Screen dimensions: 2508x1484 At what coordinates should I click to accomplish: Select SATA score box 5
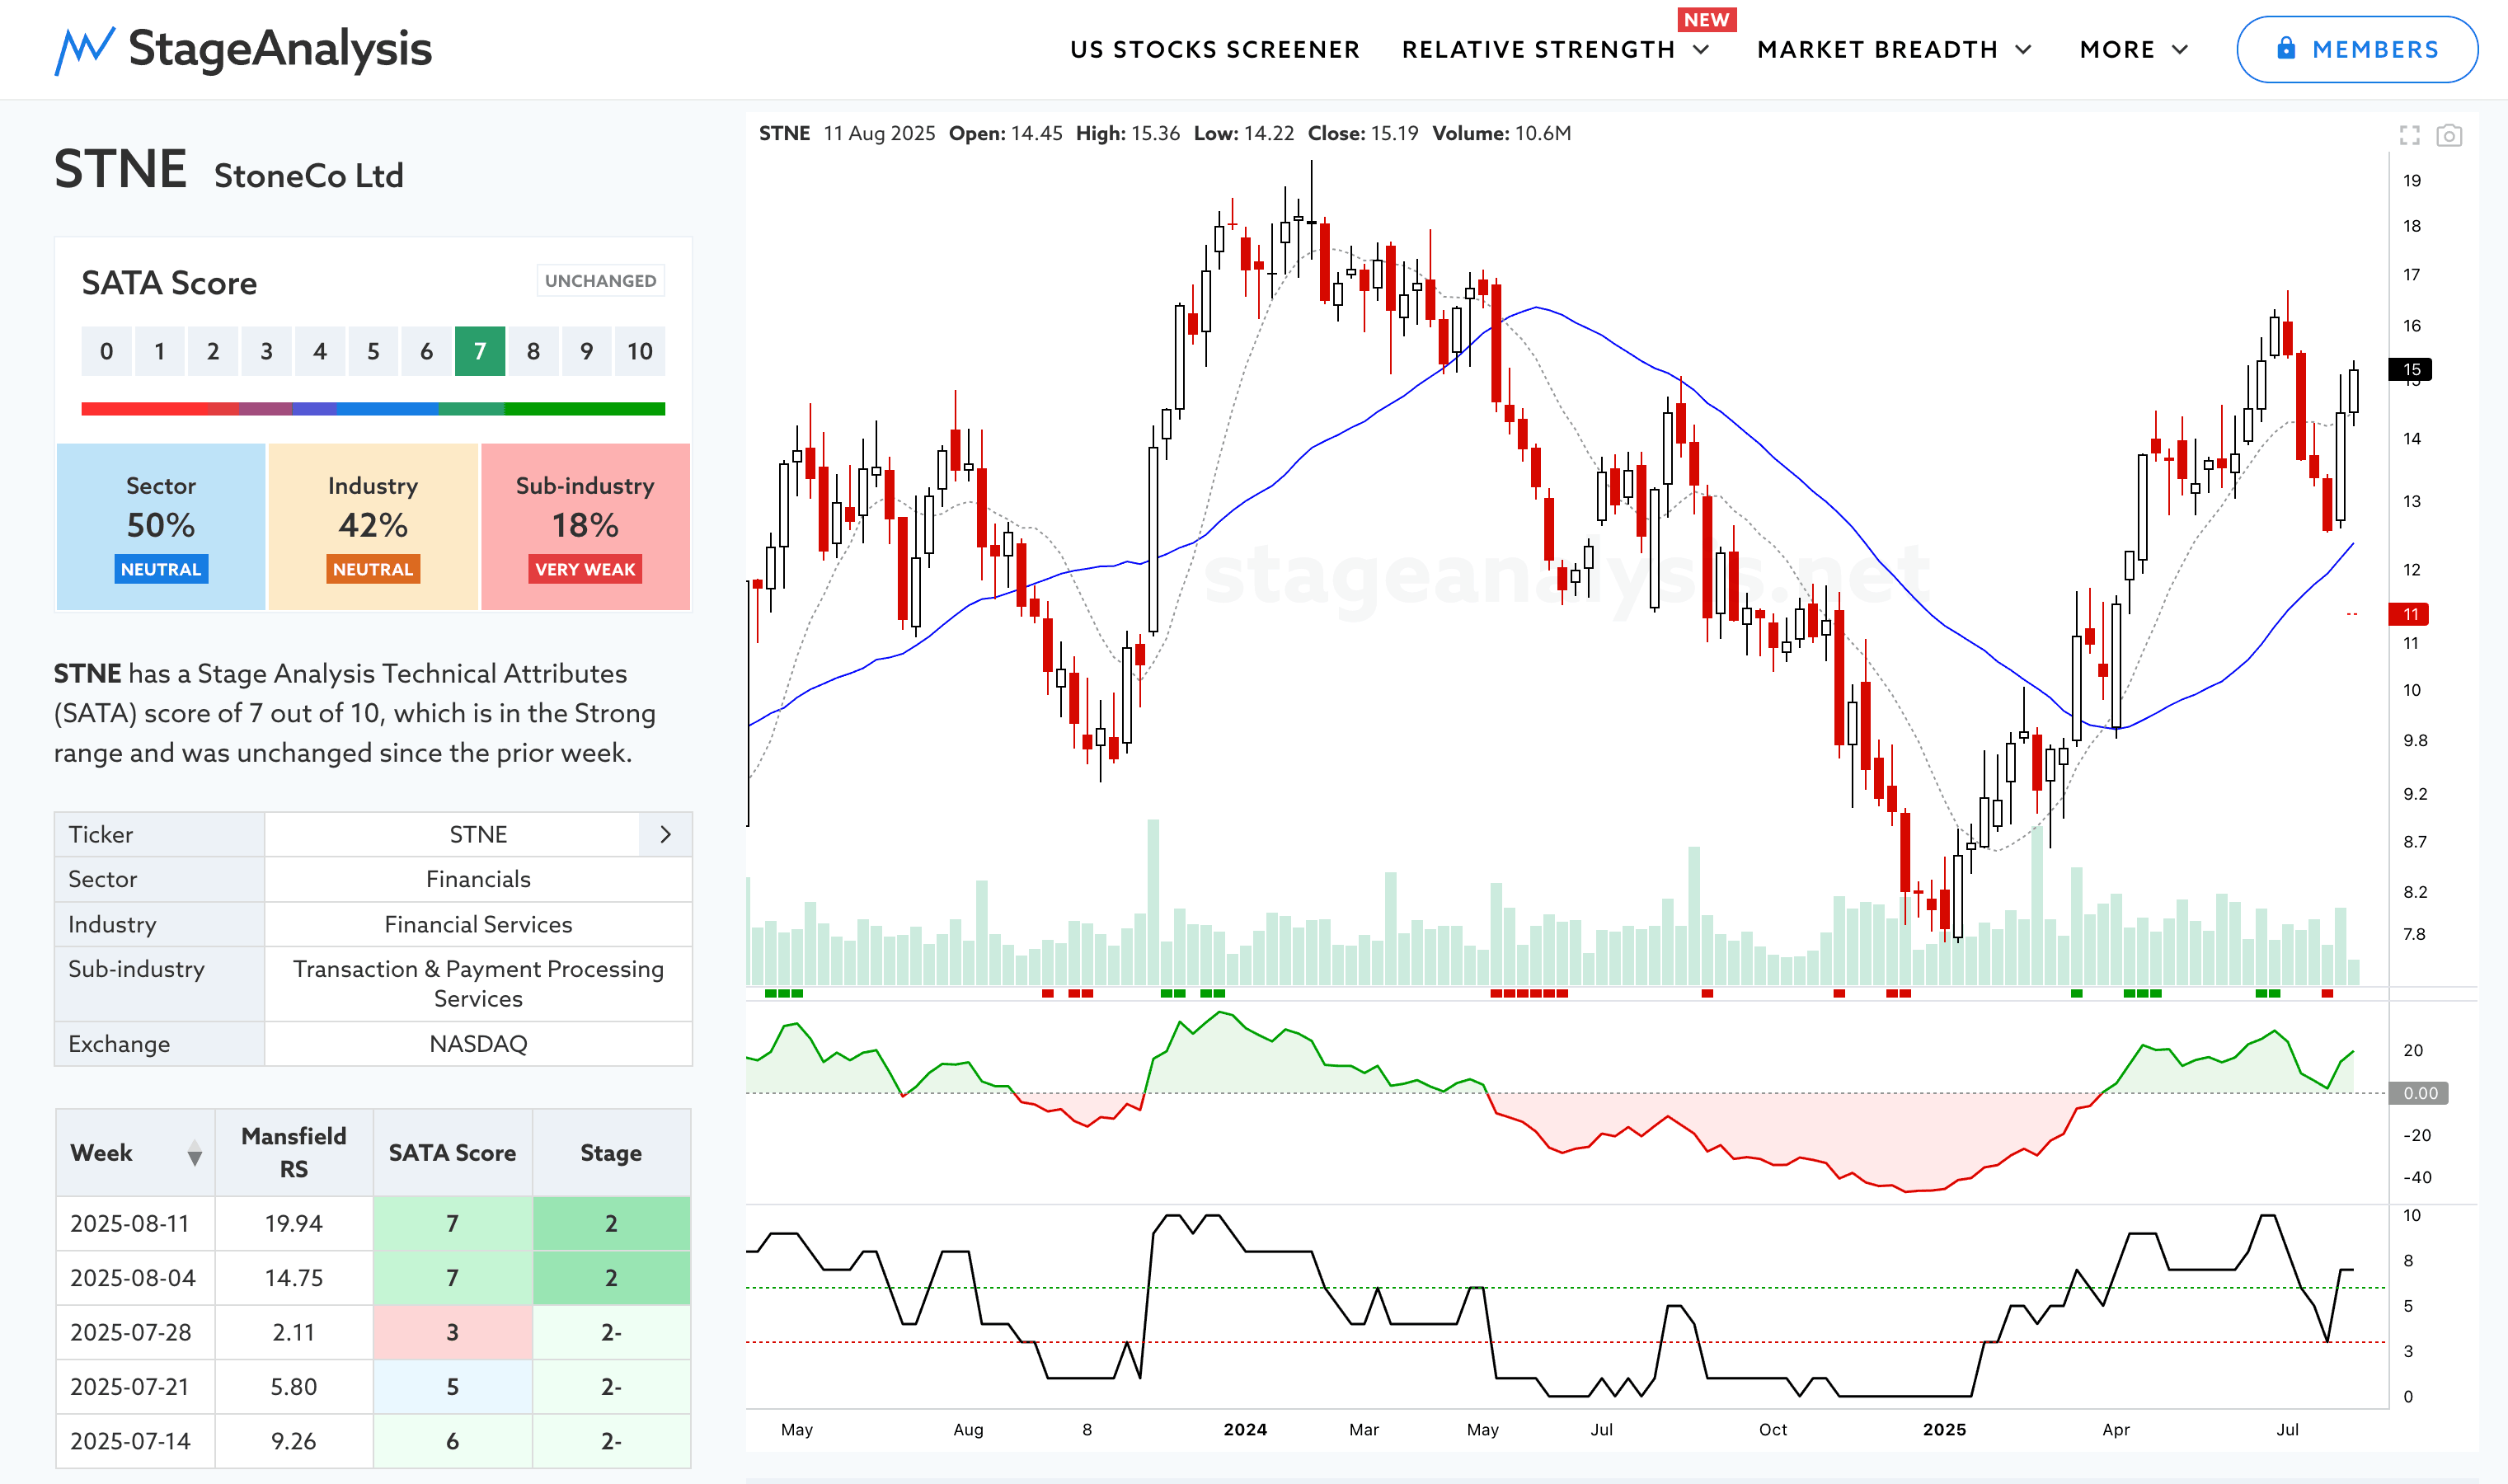pos(373,351)
